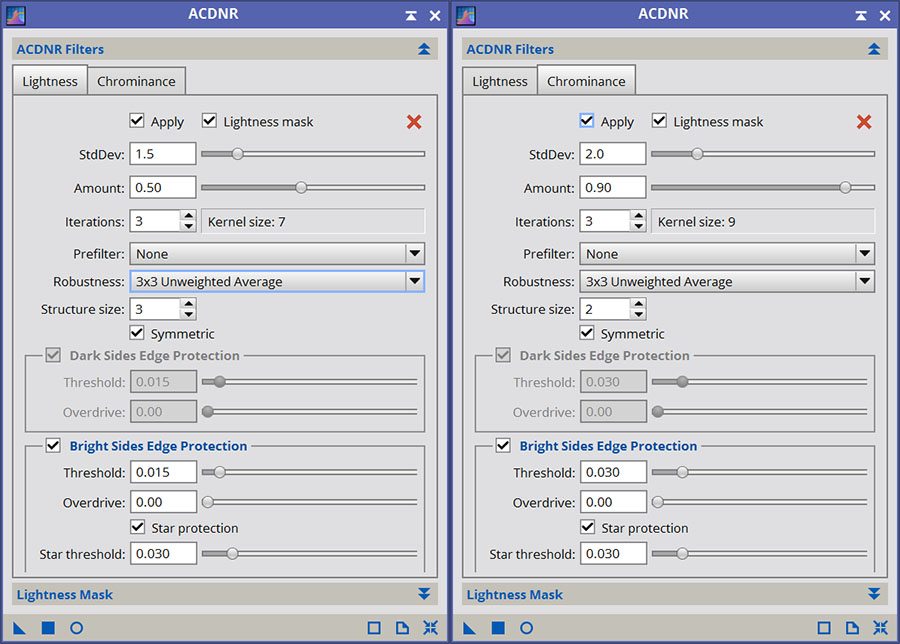Image resolution: width=900 pixels, height=644 pixels.
Task: Click the New Instance triangle icon
Action: pos(20,627)
